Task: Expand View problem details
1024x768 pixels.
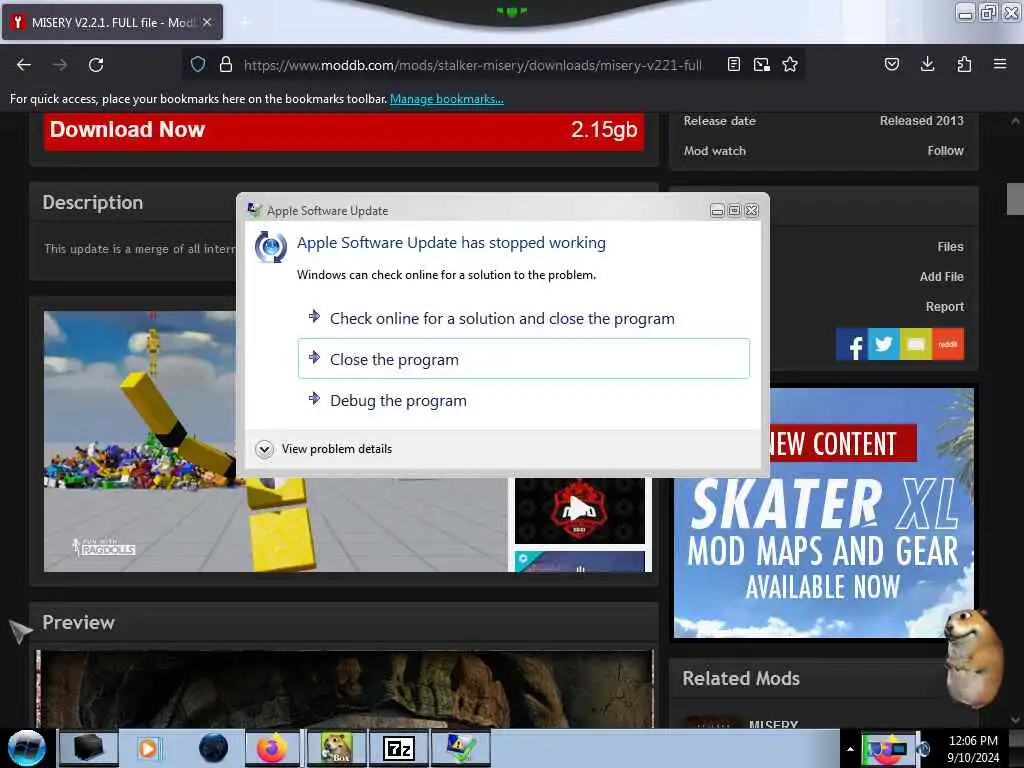Action: point(323,449)
